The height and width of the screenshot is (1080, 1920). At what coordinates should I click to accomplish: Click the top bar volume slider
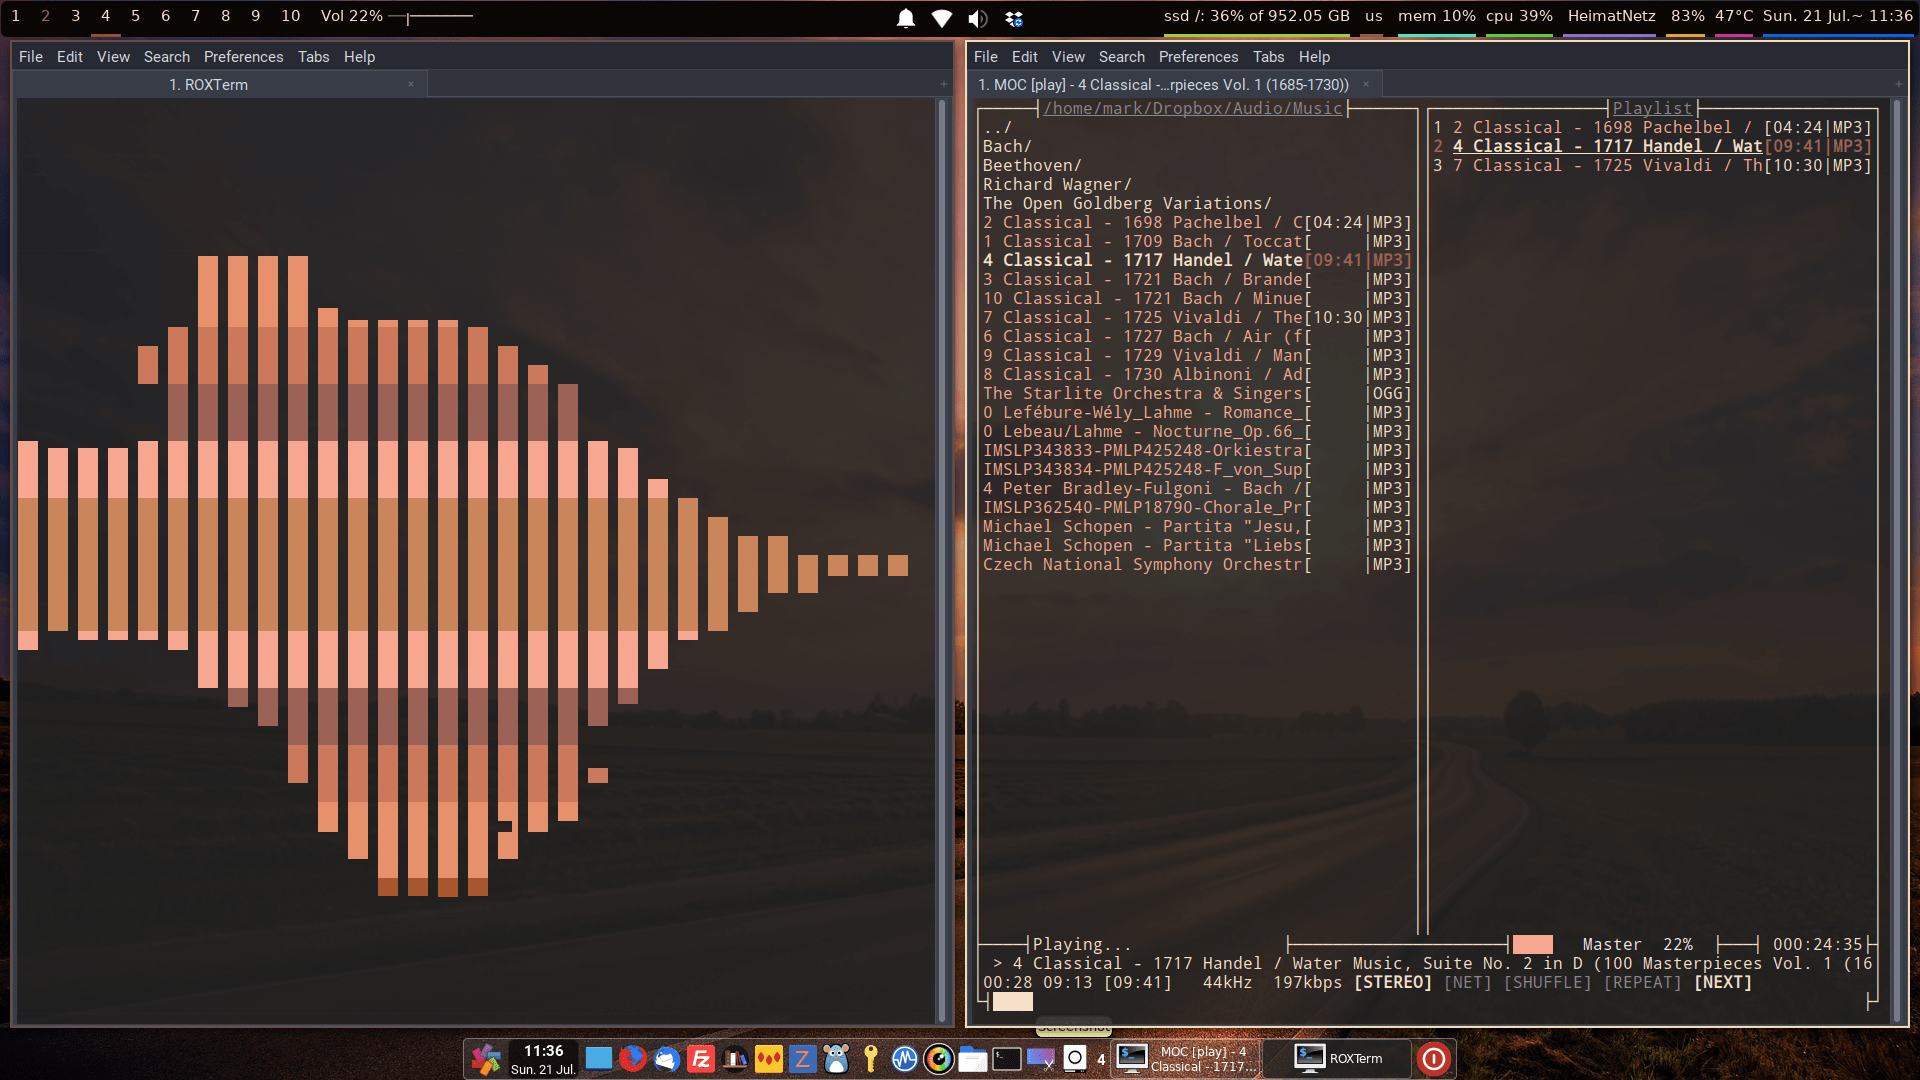tap(430, 17)
